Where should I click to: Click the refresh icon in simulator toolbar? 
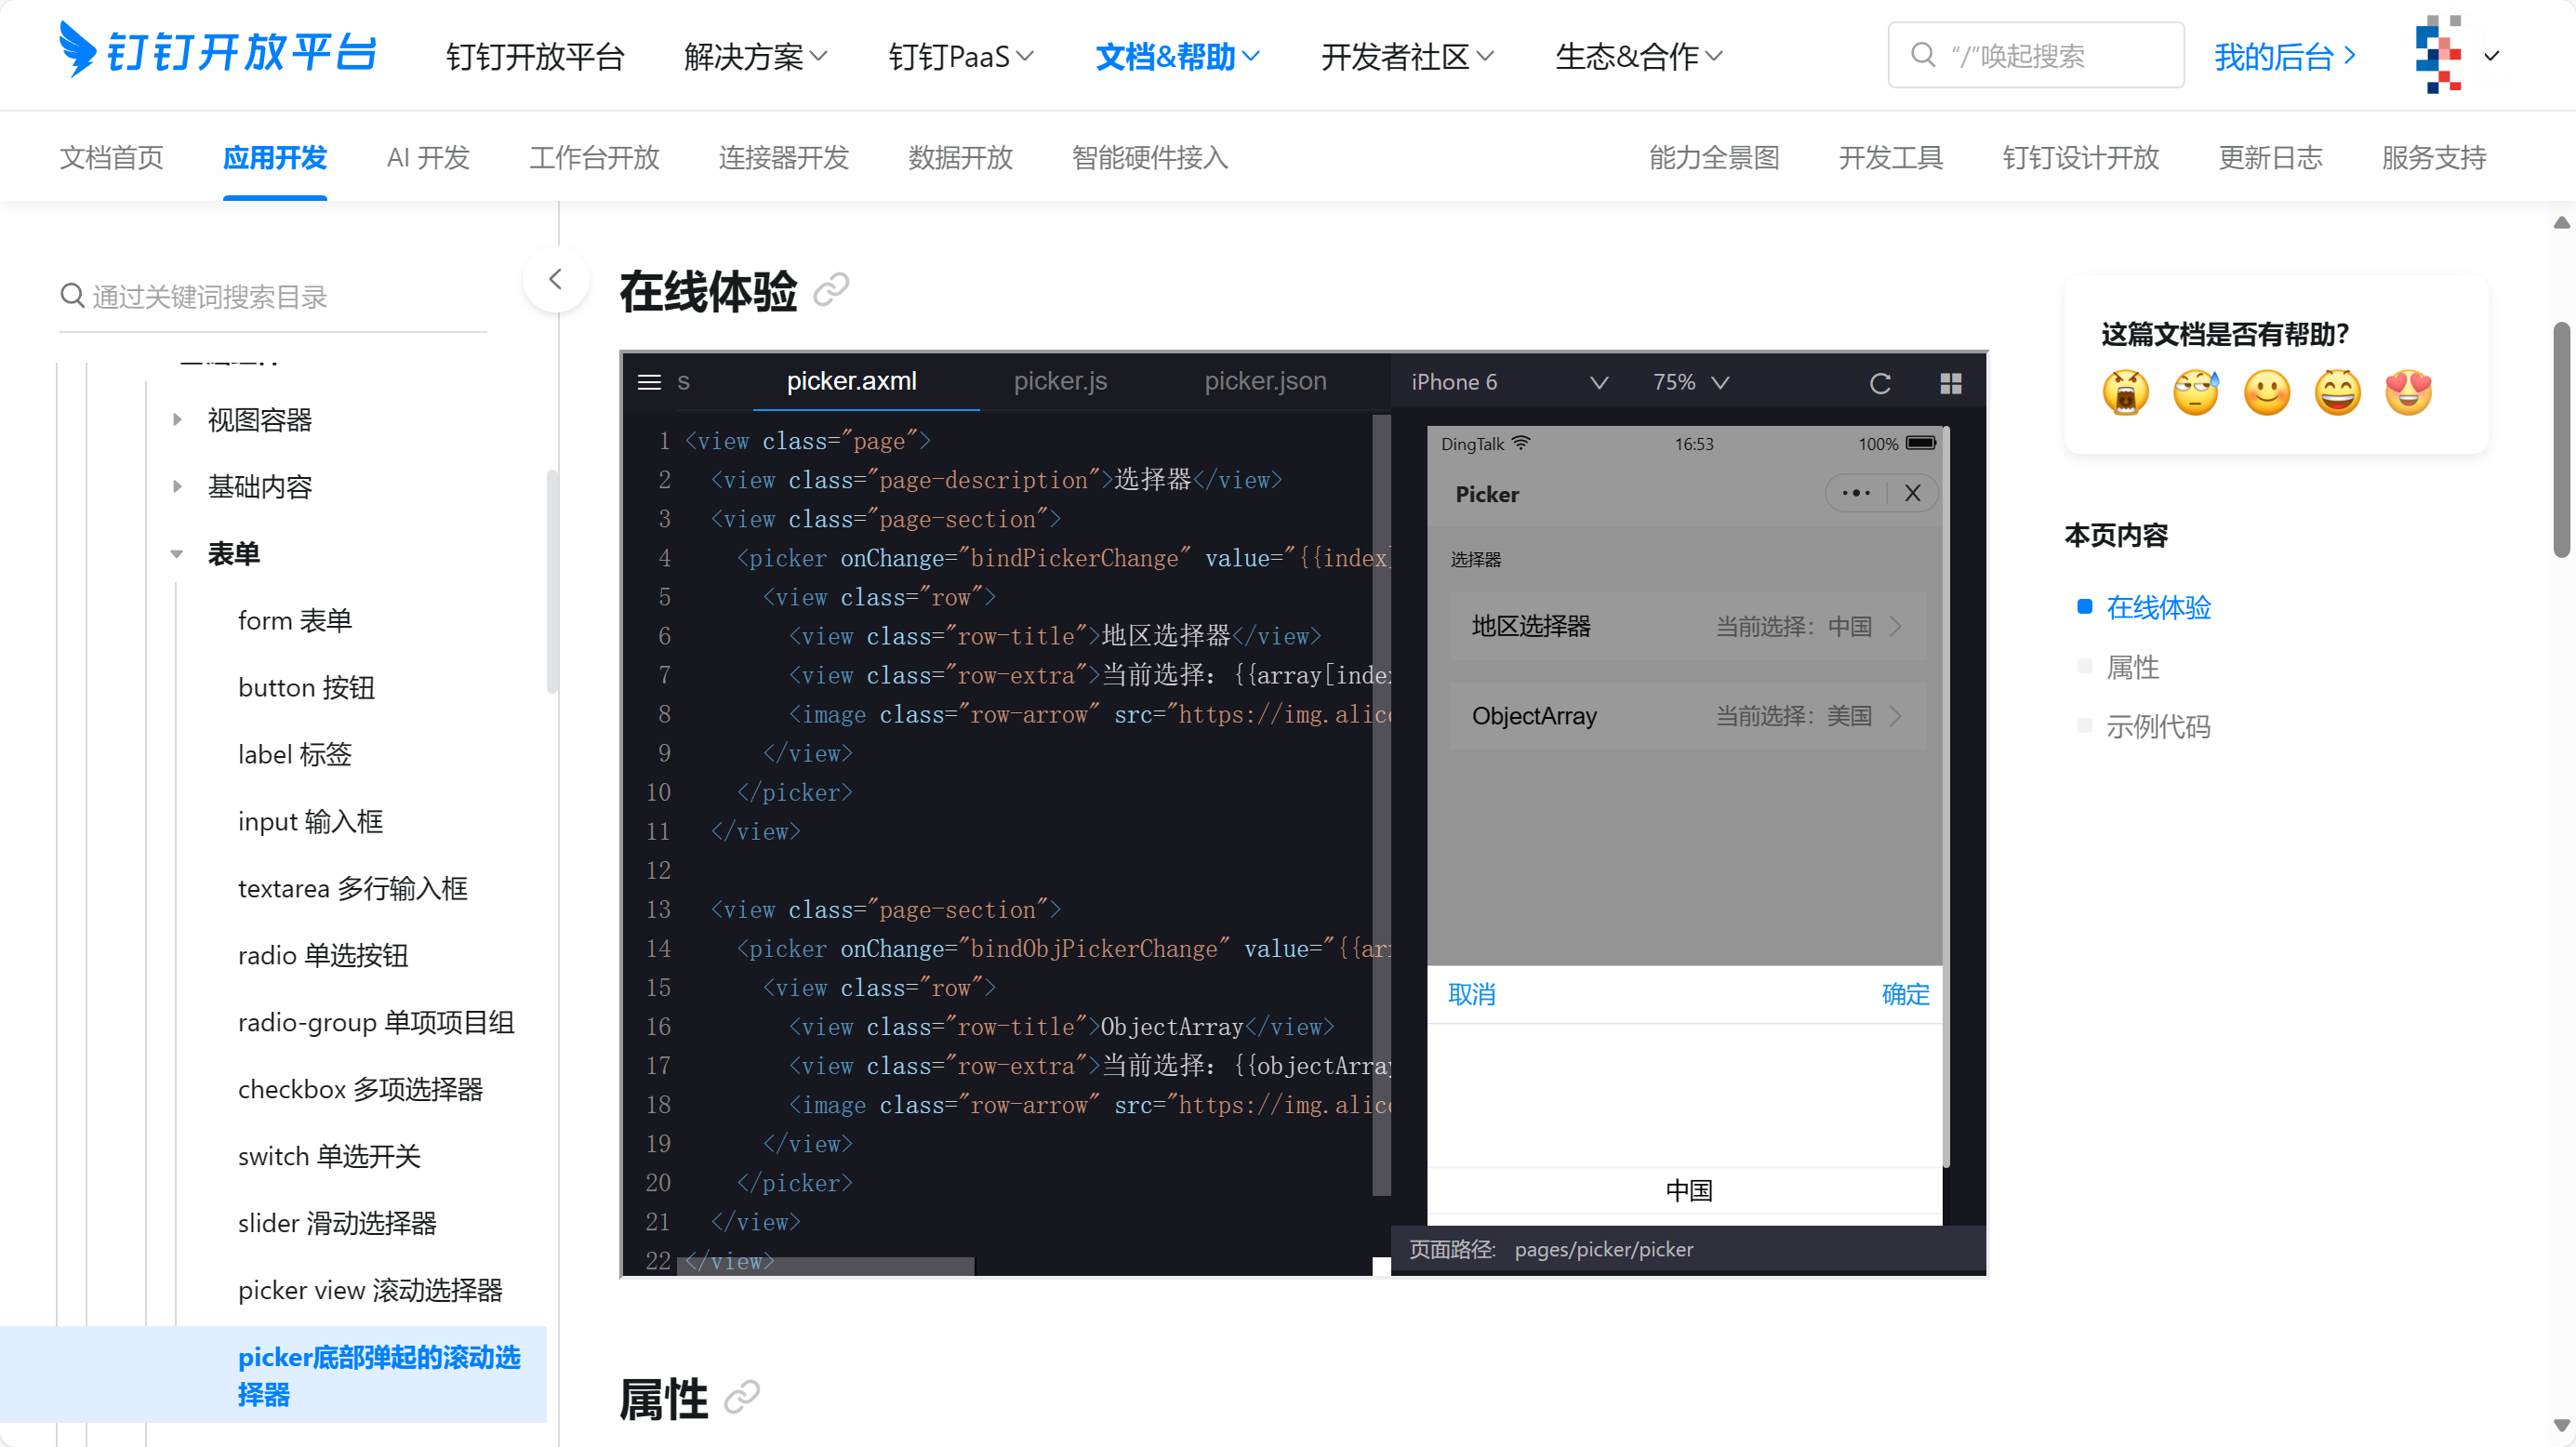click(1880, 383)
